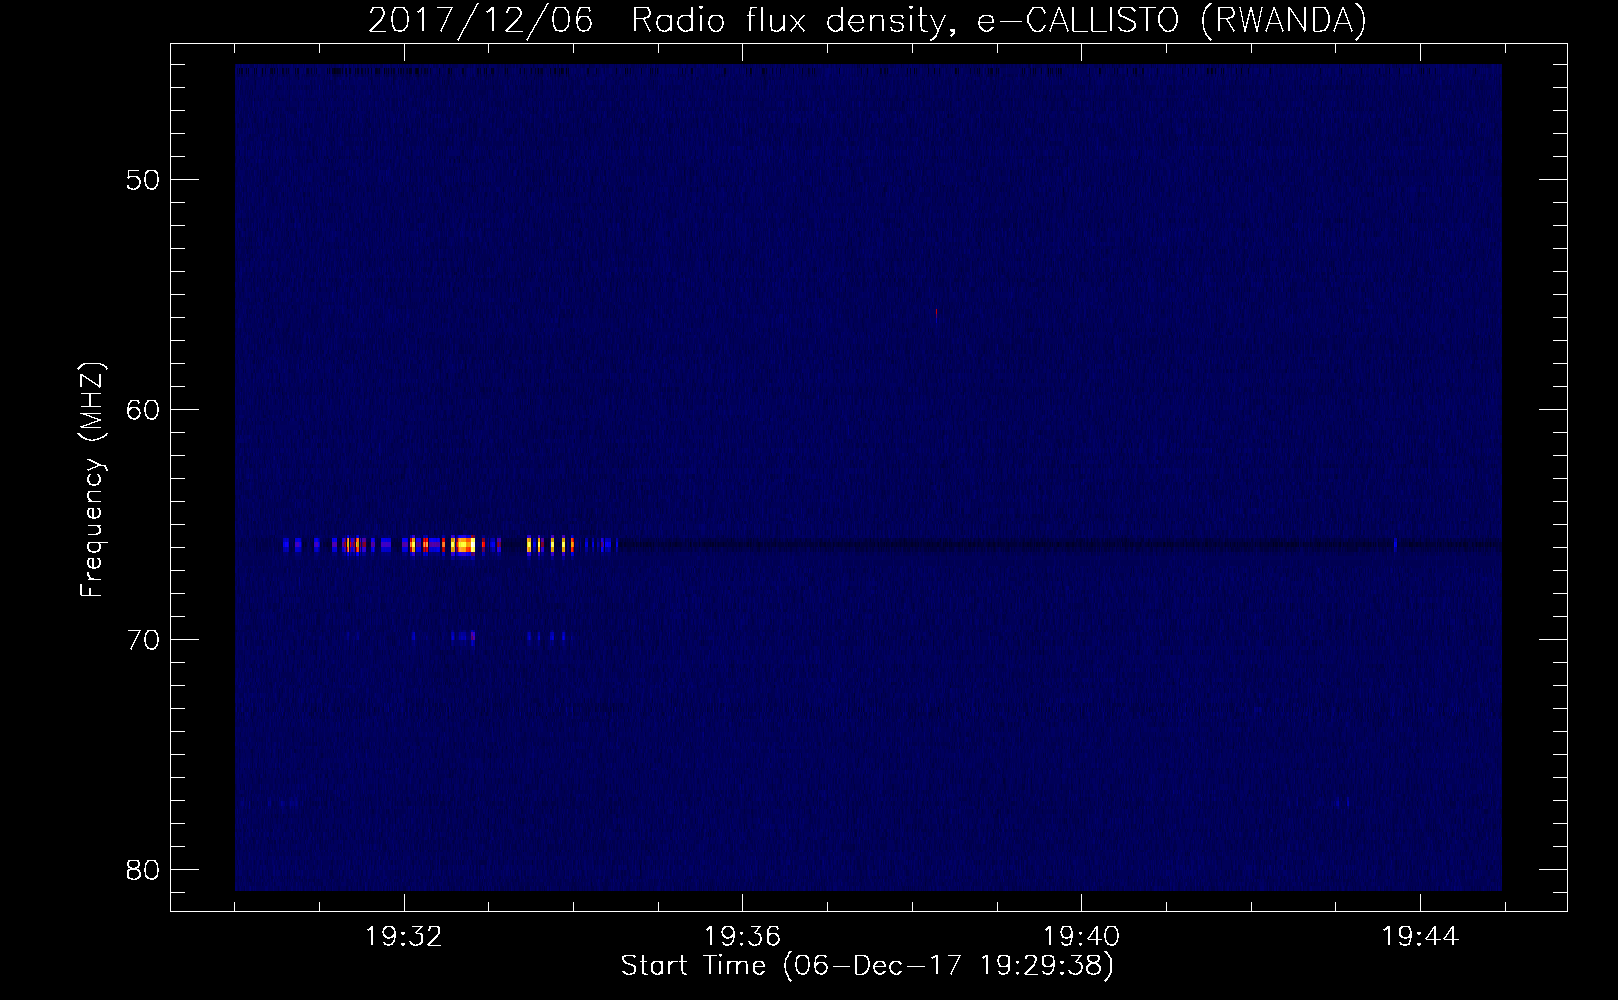
Task: Click the 50 frequency tick label
Action: 144,180
